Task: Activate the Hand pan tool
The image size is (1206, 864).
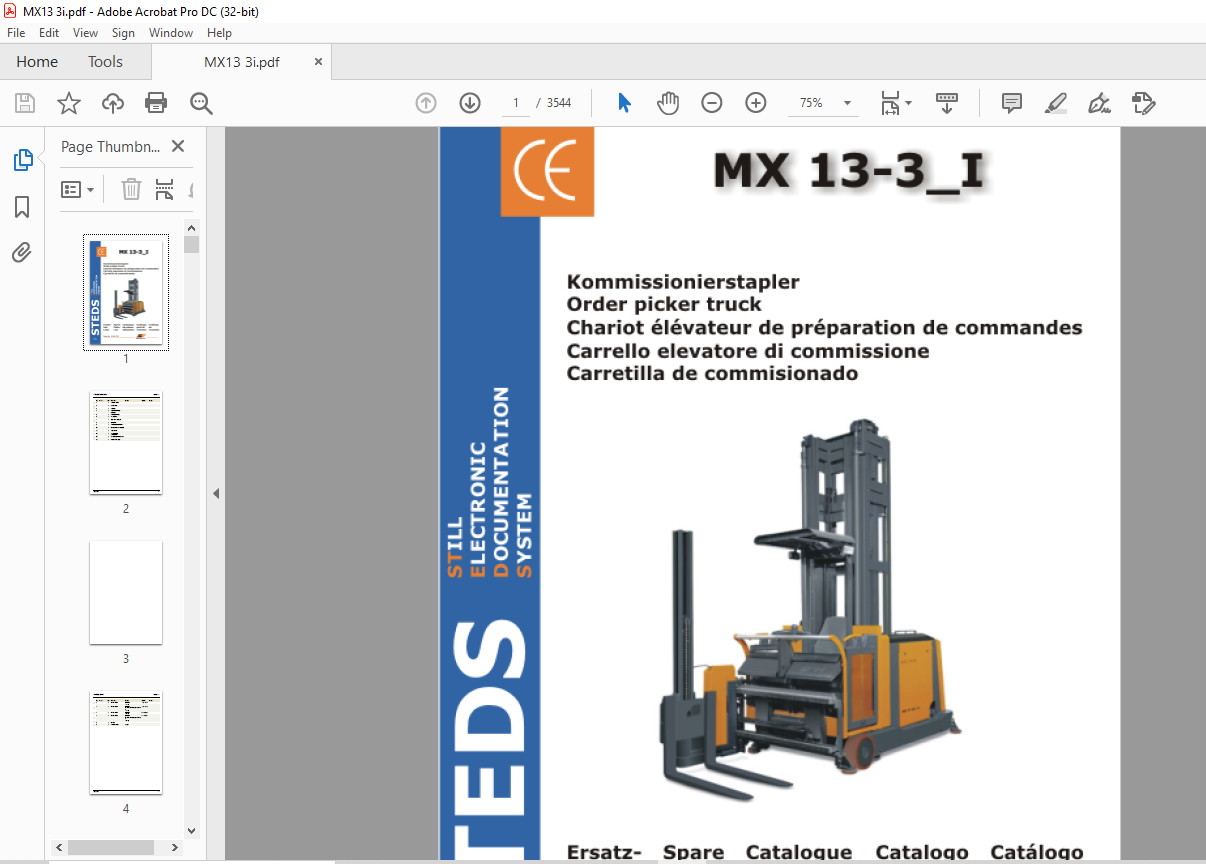Action: tap(668, 103)
